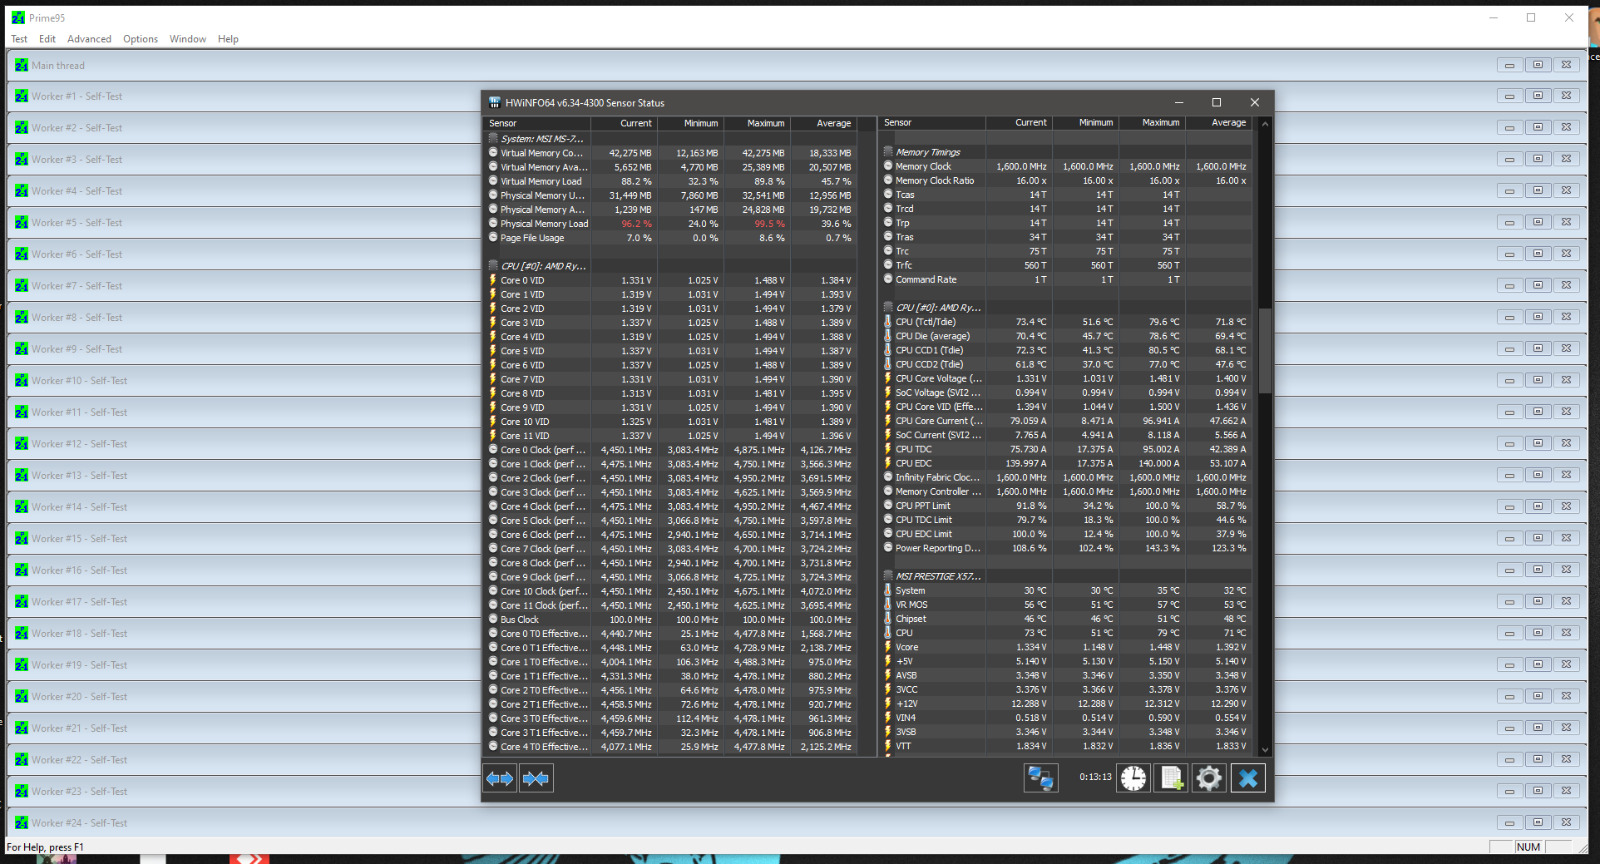The height and width of the screenshot is (864, 1600).
Task: Start logging with the log sheet icon
Action: pyautogui.click(x=1172, y=778)
